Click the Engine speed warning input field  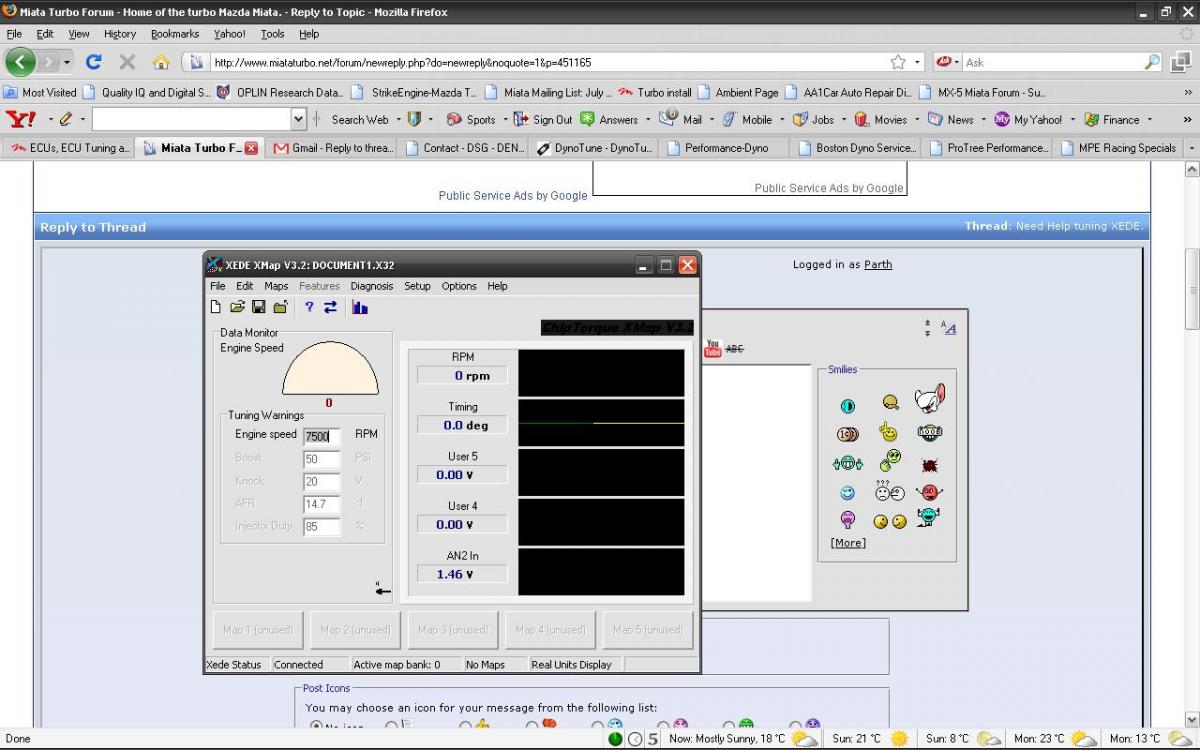pyautogui.click(x=321, y=436)
